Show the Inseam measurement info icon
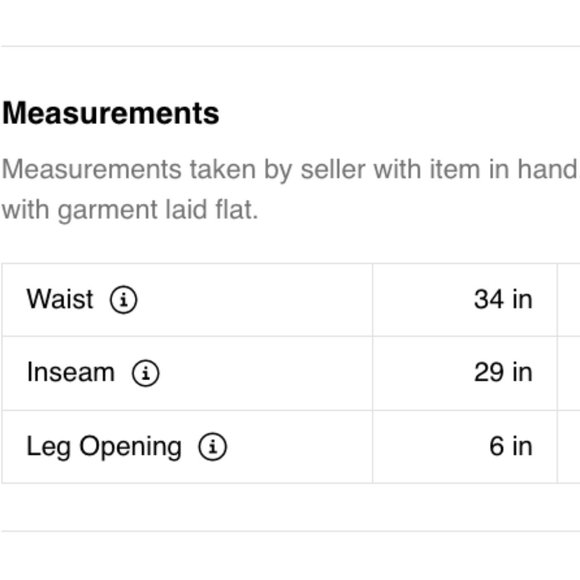 click(x=146, y=373)
